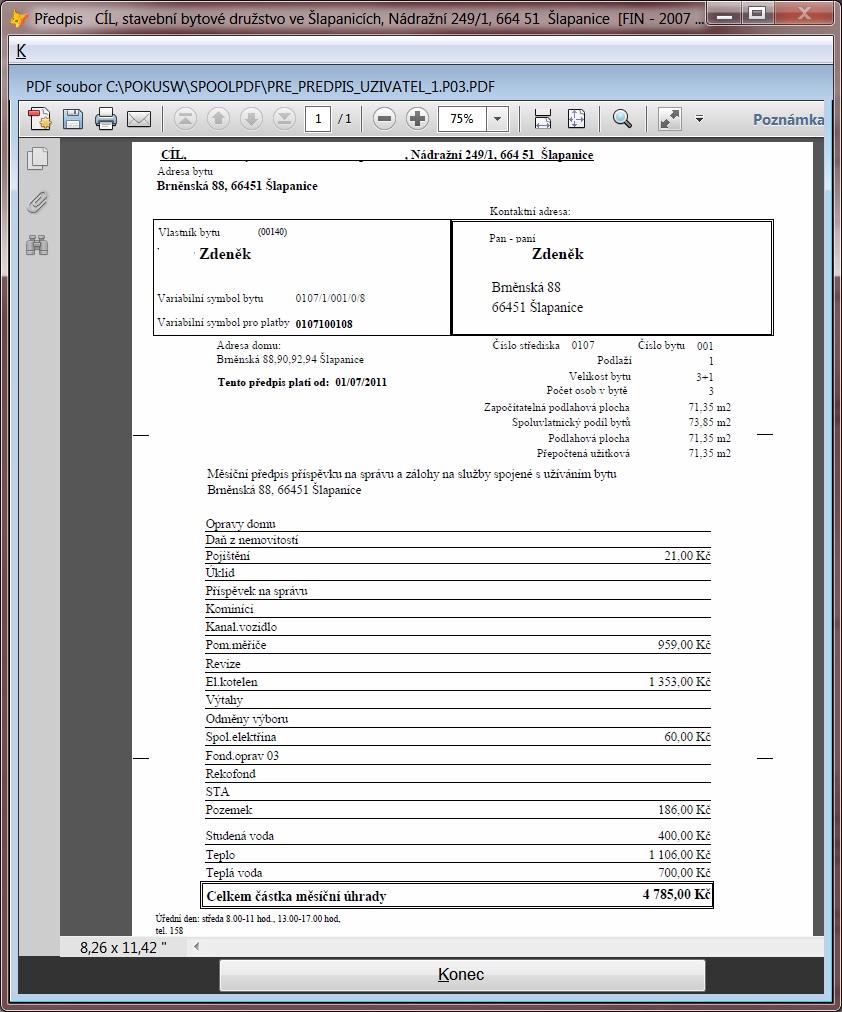This screenshot has width=842, height=1012.
Task: Click the Kontaktní adresa heading
Action: pyautogui.click(x=530, y=211)
